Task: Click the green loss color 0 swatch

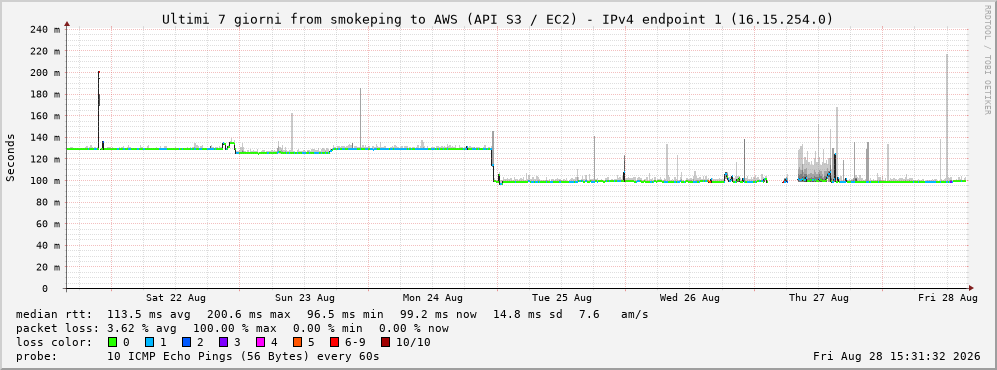Action: [113, 343]
